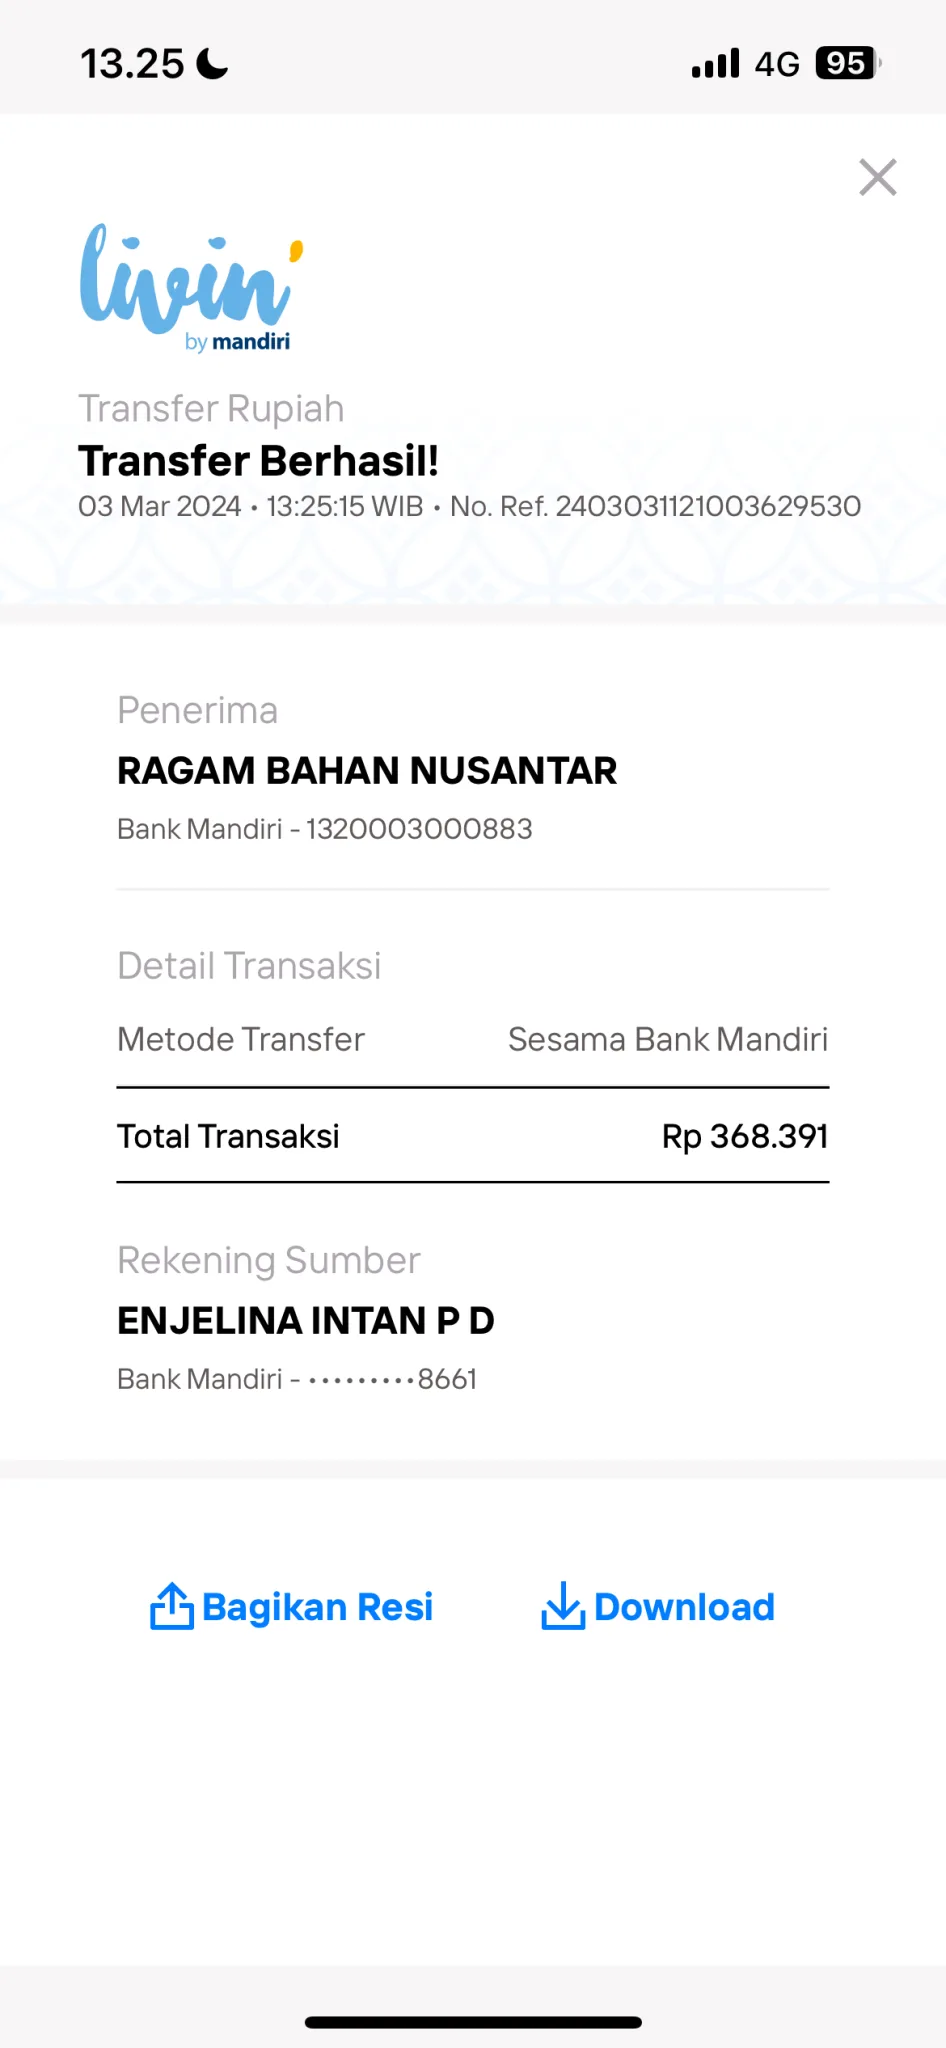Tap the Metode Transfer row
946x2048 pixels.
pyautogui.click(x=473, y=1039)
